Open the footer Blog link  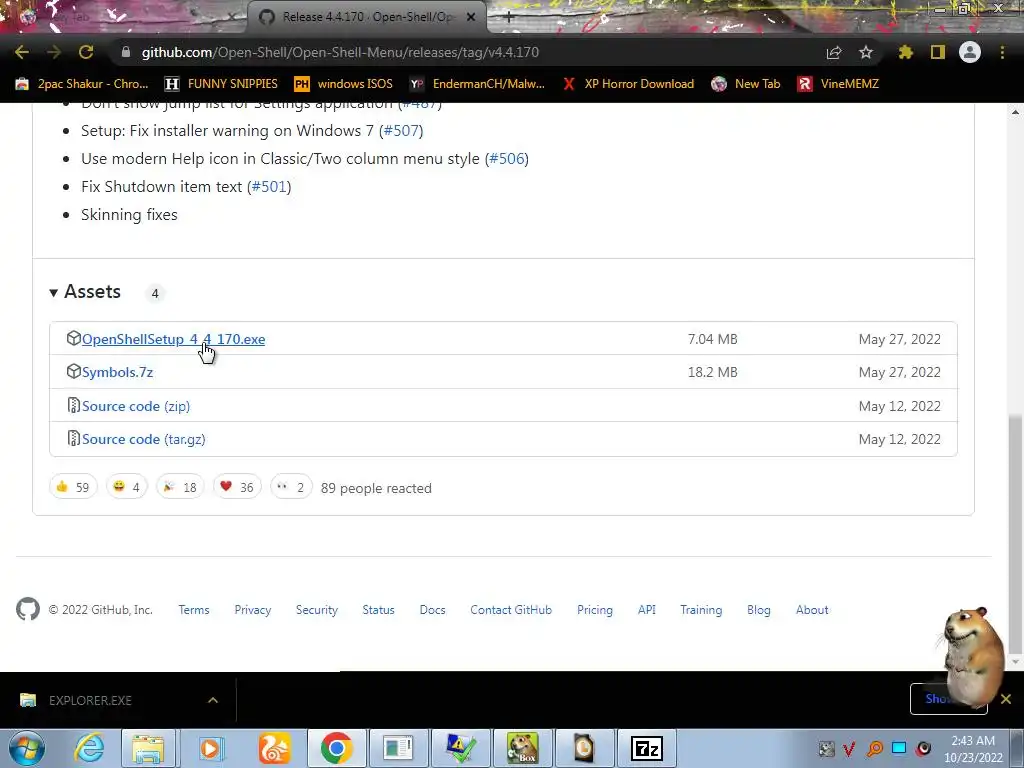(759, 610)
